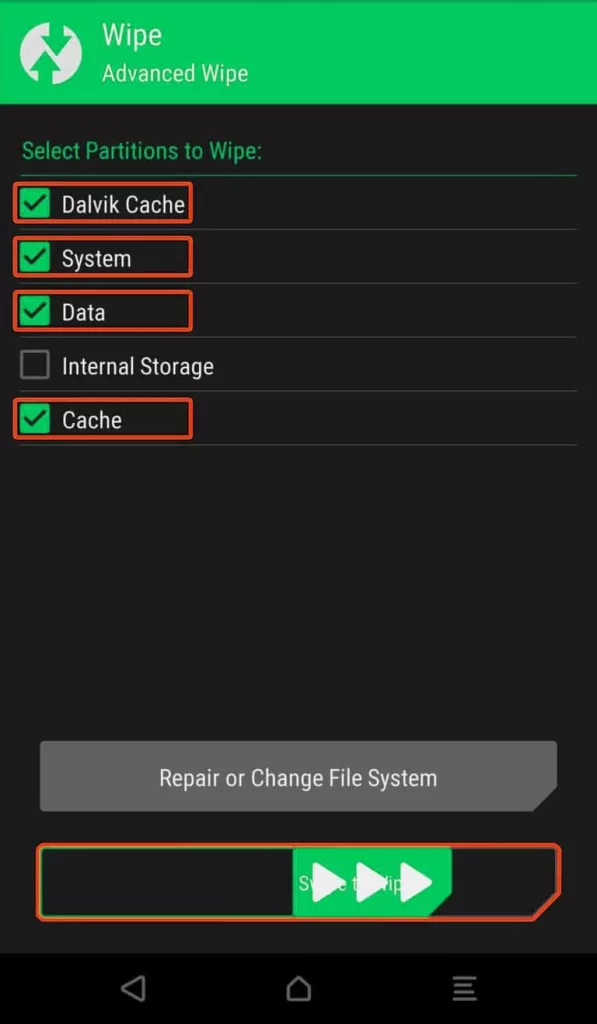Click the Advanced Wipe subtitle
Screen dimensions: 597x1024
tap(175, 73)
